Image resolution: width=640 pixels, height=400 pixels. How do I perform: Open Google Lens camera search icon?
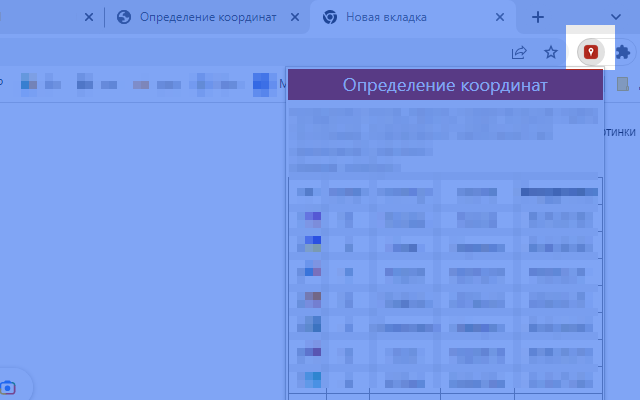8,387
